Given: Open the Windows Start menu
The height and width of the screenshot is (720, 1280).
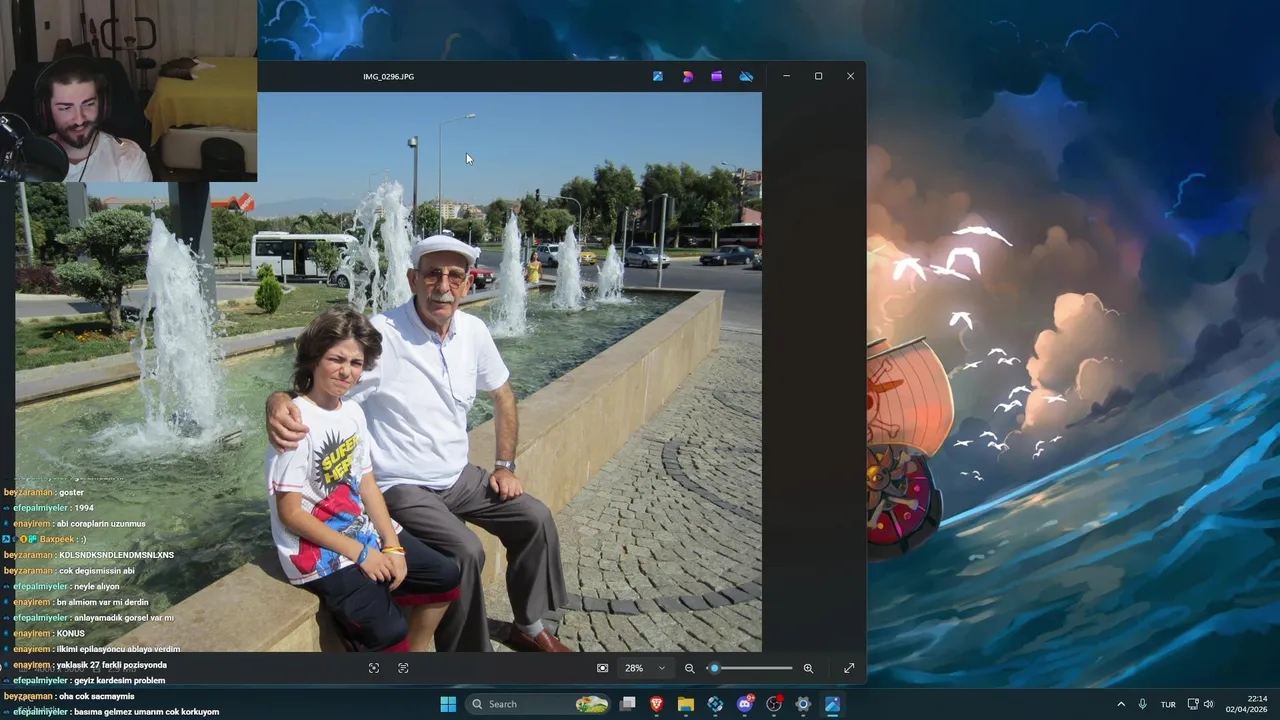Looking at the screenshot, I should click(x=448, y=704).
